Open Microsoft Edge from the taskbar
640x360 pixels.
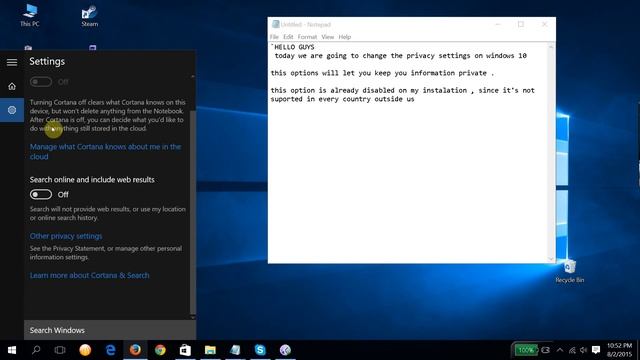pos(110,350)
